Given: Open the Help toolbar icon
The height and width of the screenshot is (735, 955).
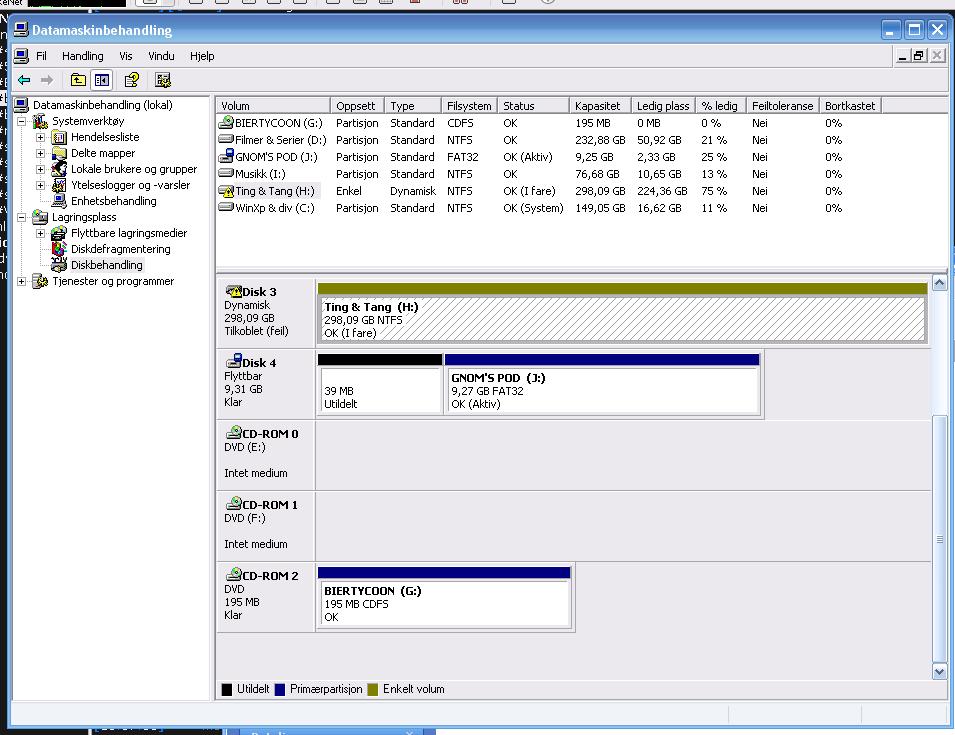Looking at the screenshot, I should coord(132,80).
